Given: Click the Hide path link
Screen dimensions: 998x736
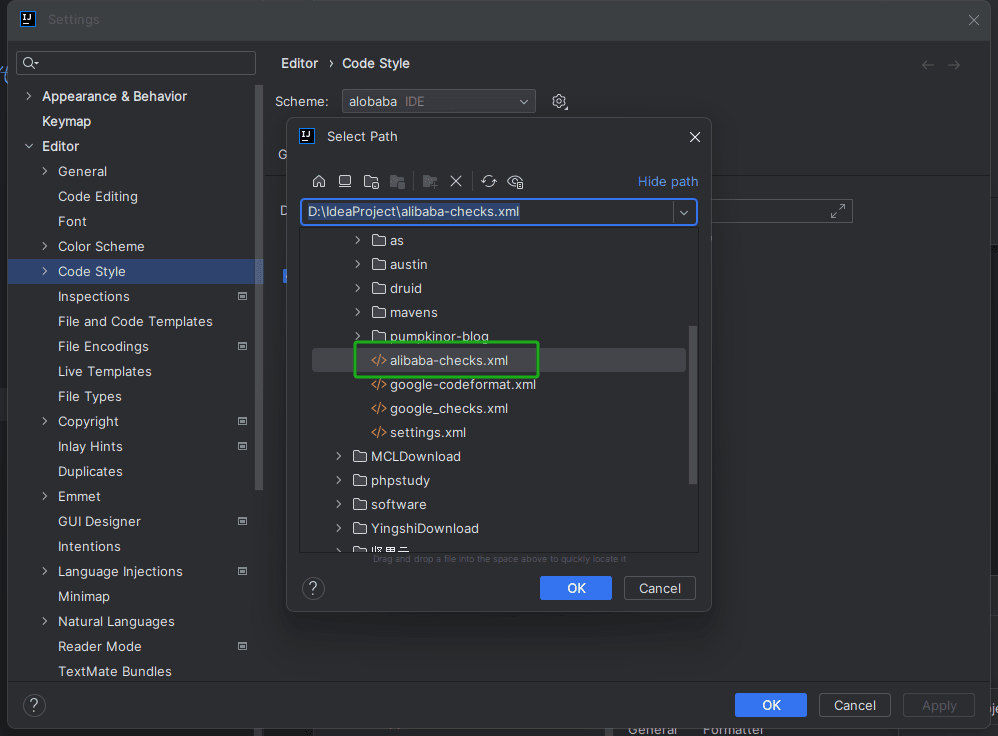Looking at the screenshot, I should point(668,181).
